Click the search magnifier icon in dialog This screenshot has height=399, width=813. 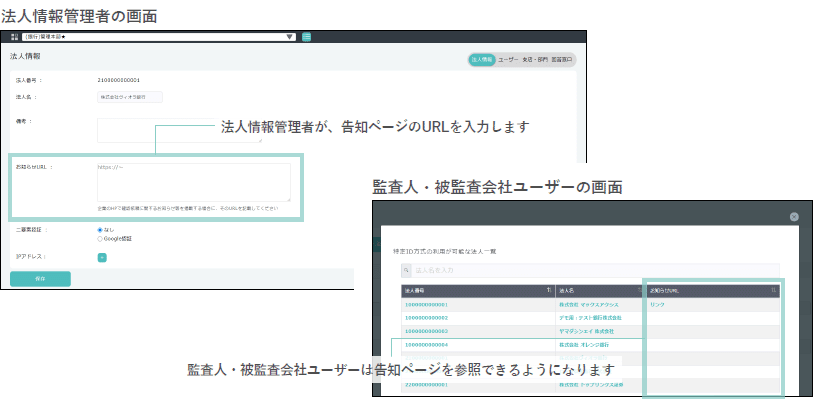406,270
